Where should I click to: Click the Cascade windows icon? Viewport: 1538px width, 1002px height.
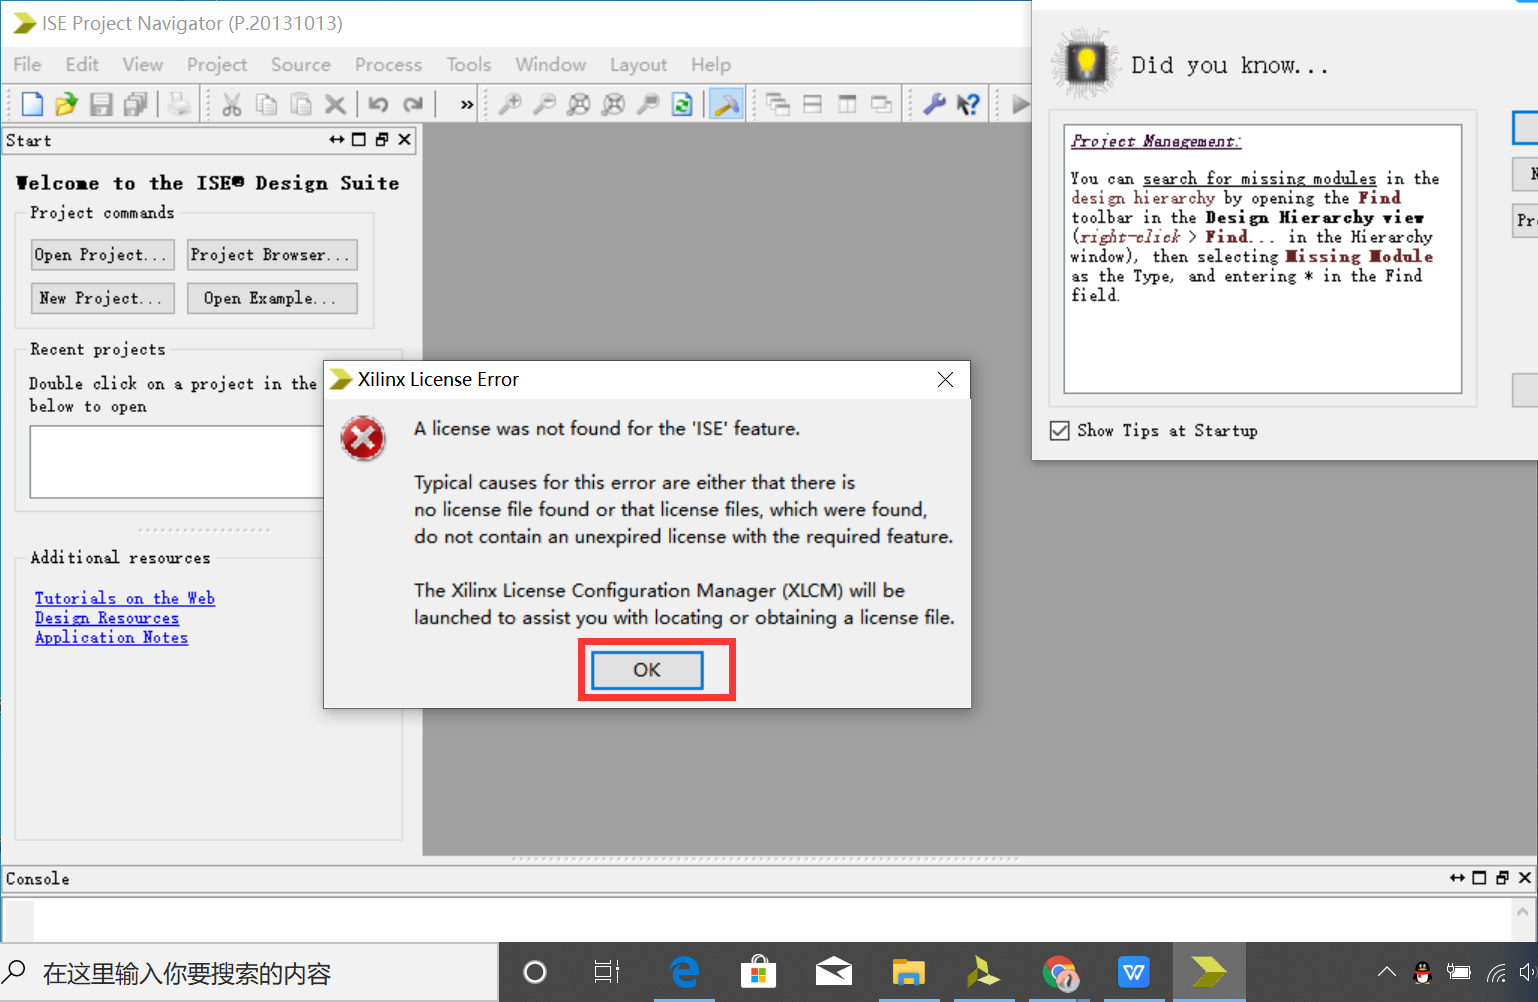778,104
